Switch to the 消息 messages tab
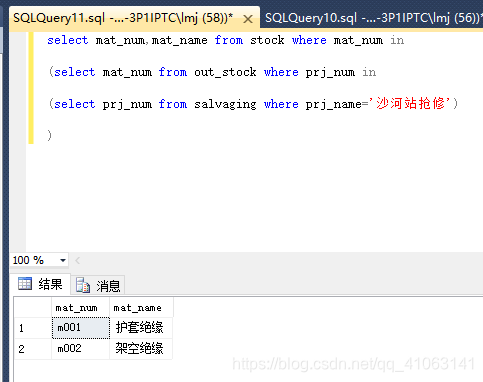The width and height of the screenshot is (483, 382). click(x=98, y=286)
